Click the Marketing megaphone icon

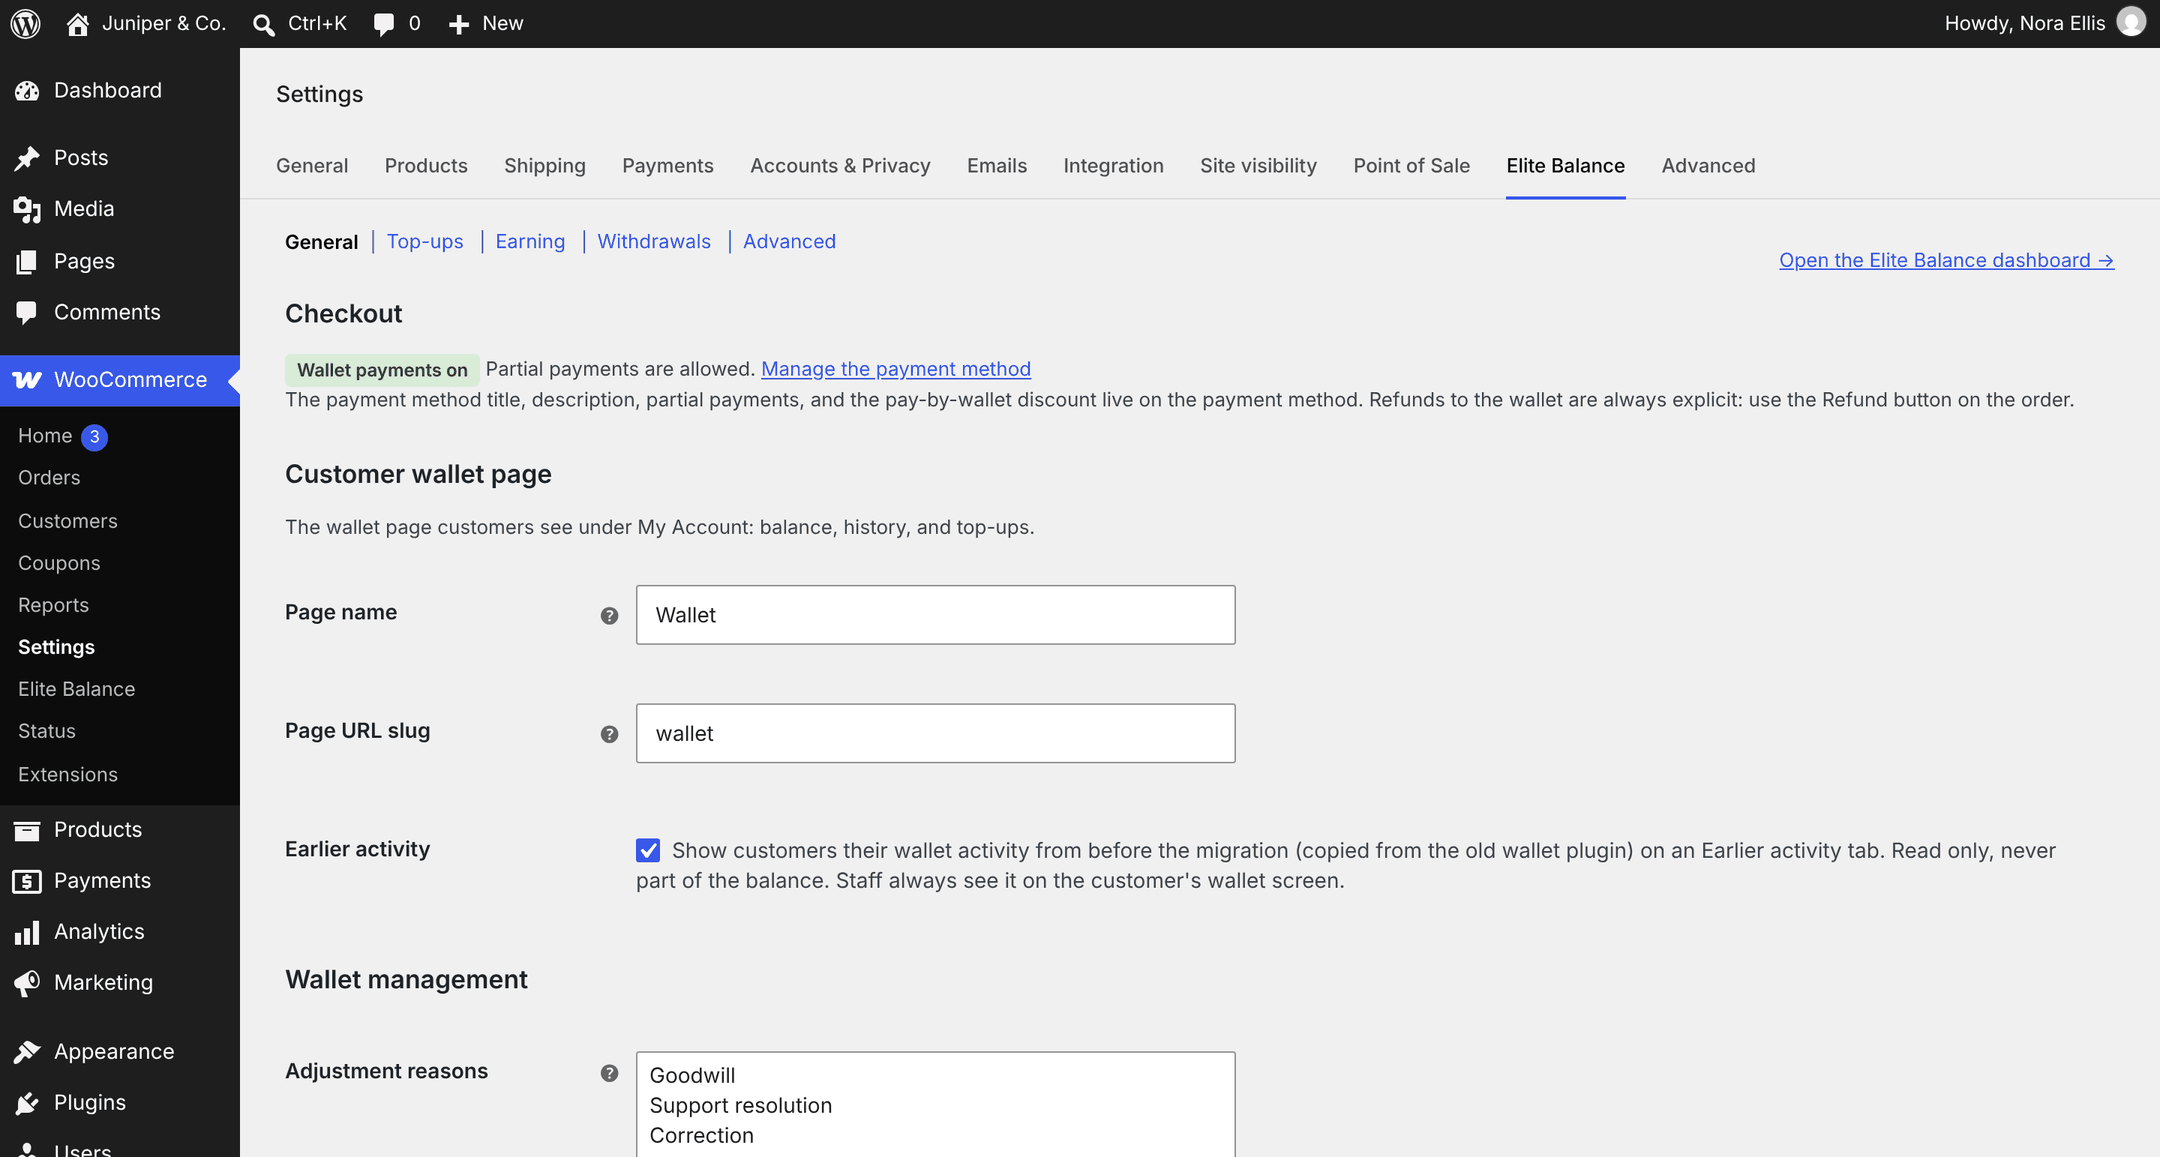pos(27,983)
